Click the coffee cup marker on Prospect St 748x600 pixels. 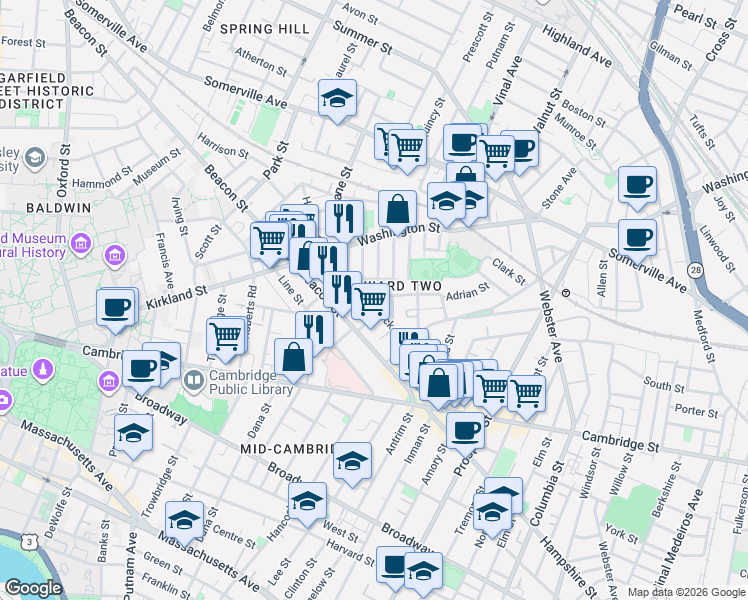click(x=466, y=432)
